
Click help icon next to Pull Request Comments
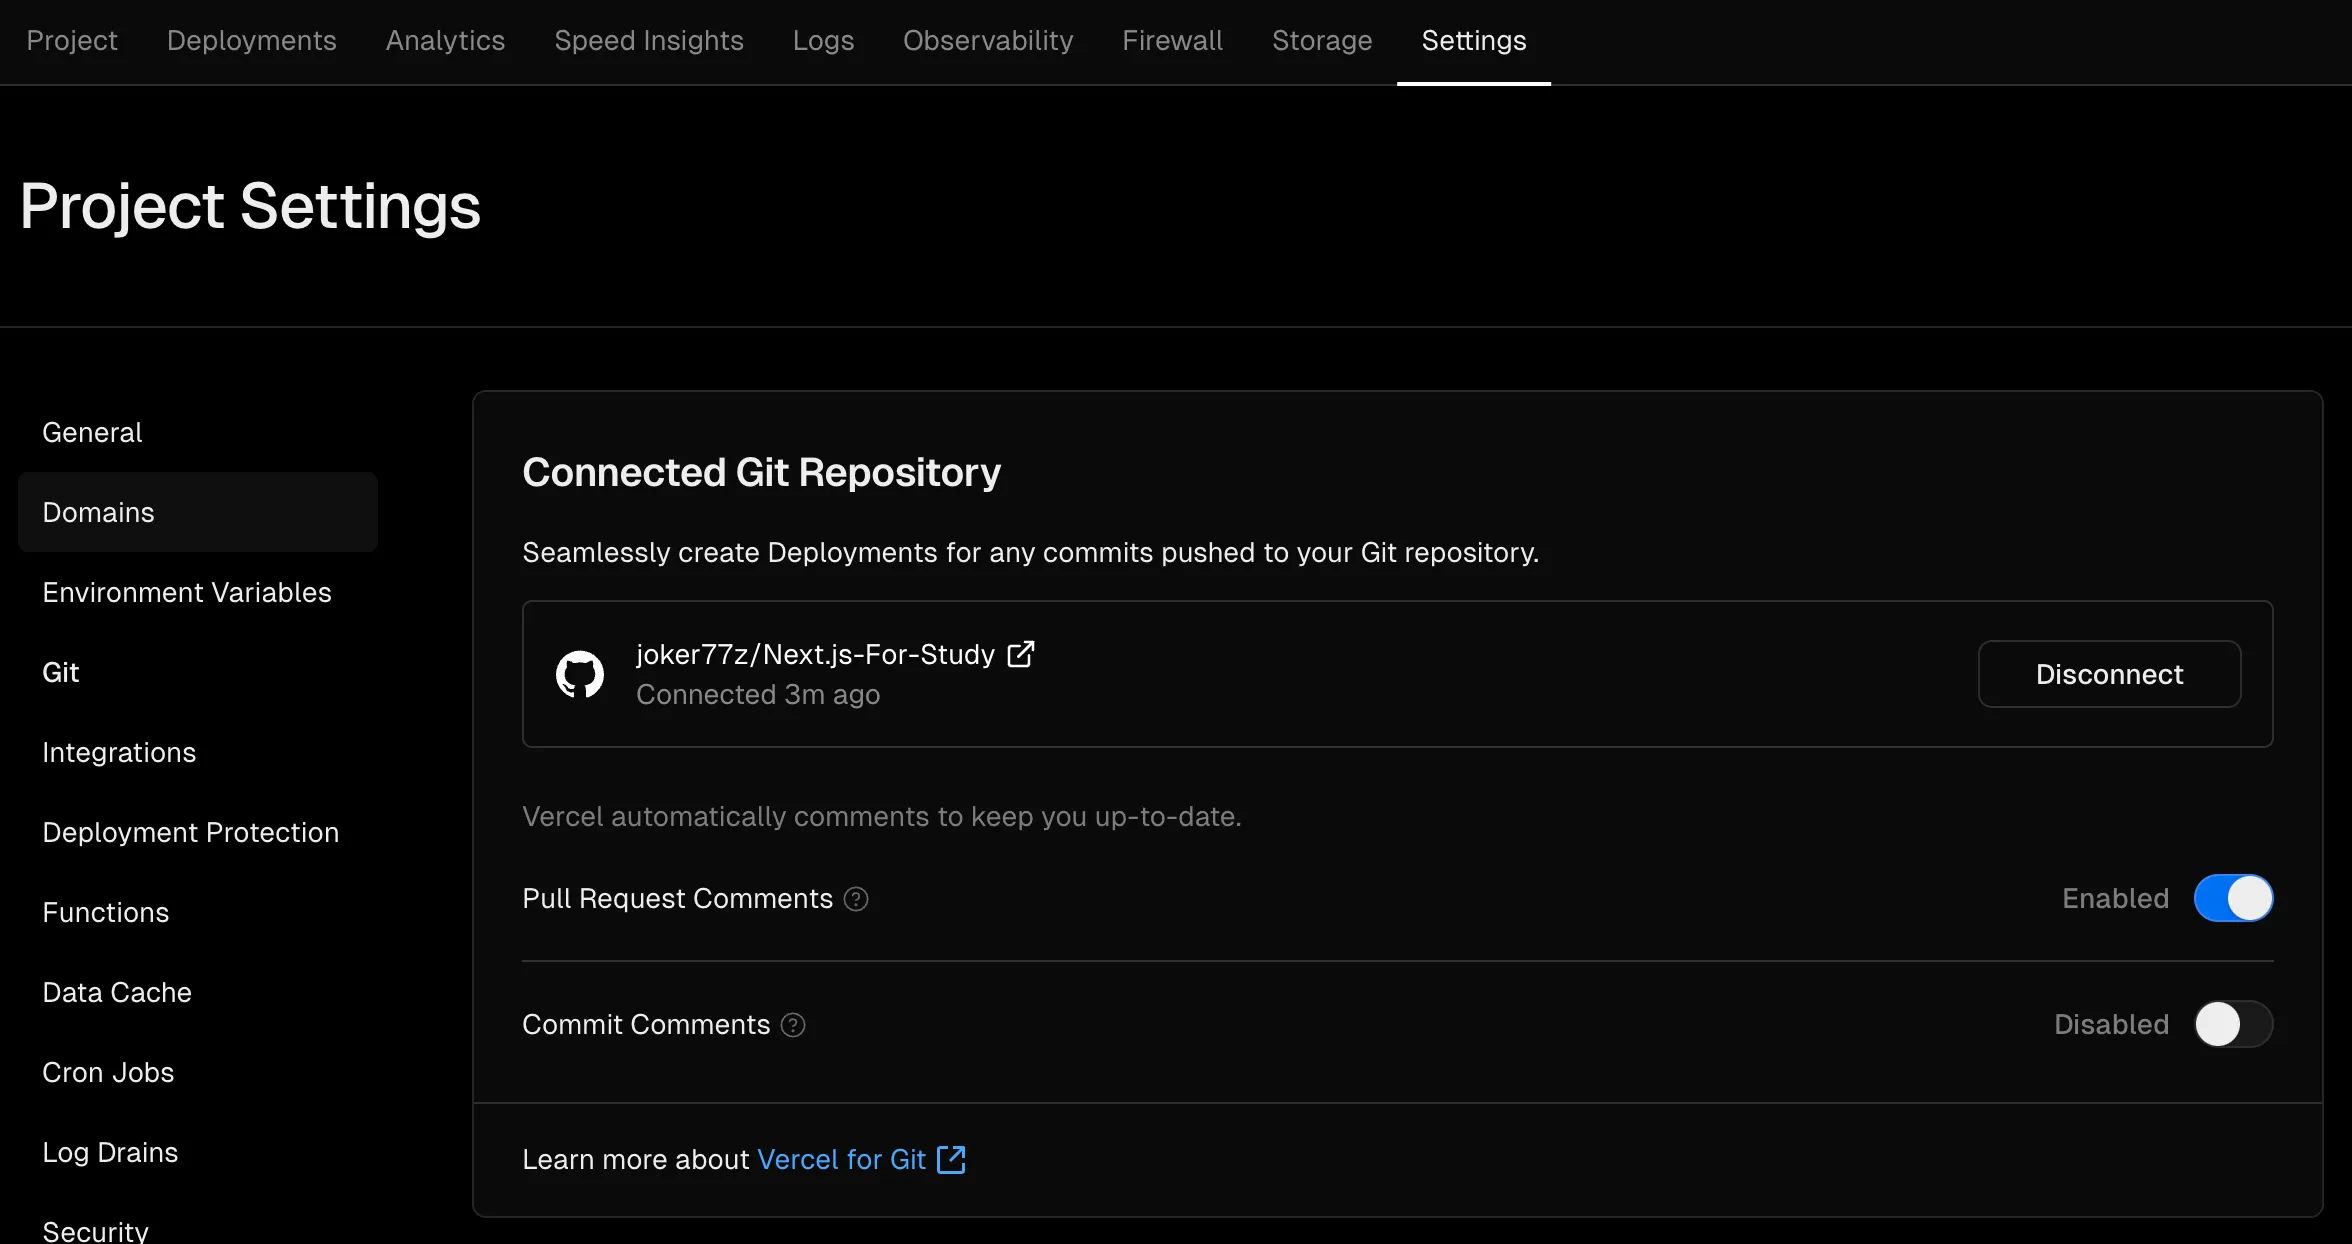[856, 899]
